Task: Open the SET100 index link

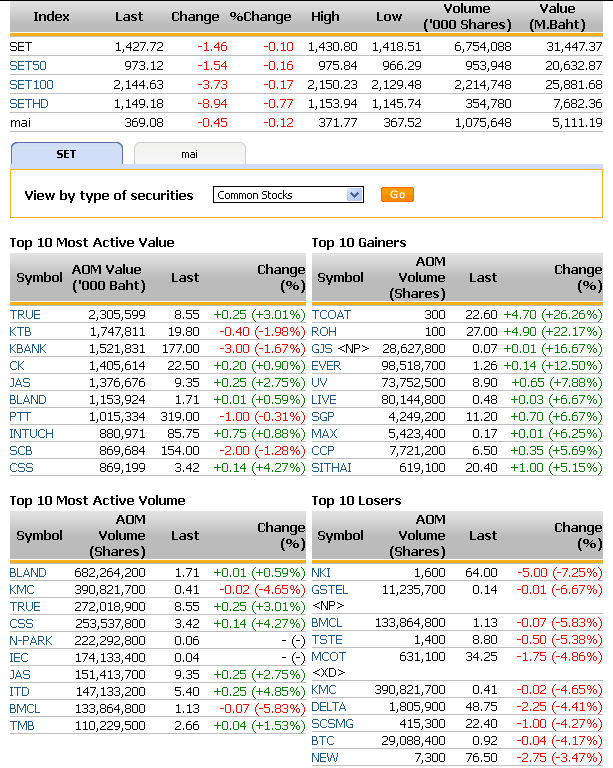Action: click(31, 84)
